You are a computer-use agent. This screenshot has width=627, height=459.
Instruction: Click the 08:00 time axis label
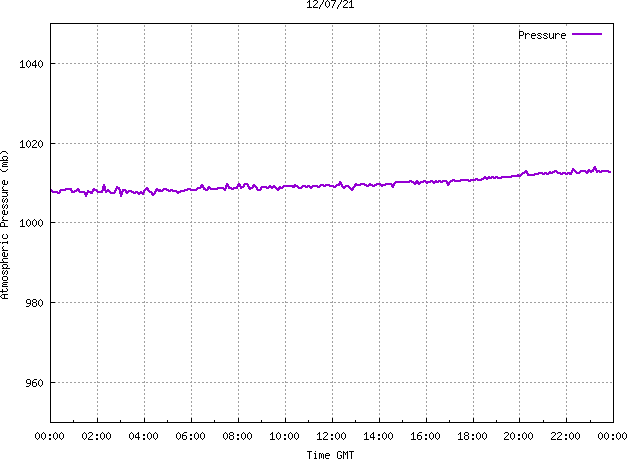(238, 436)
